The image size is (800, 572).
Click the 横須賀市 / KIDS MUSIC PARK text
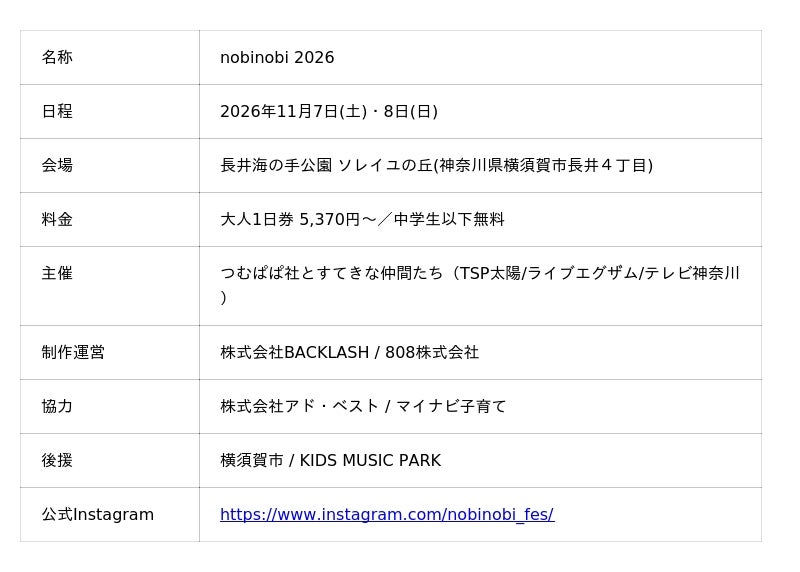pos(330,460)
